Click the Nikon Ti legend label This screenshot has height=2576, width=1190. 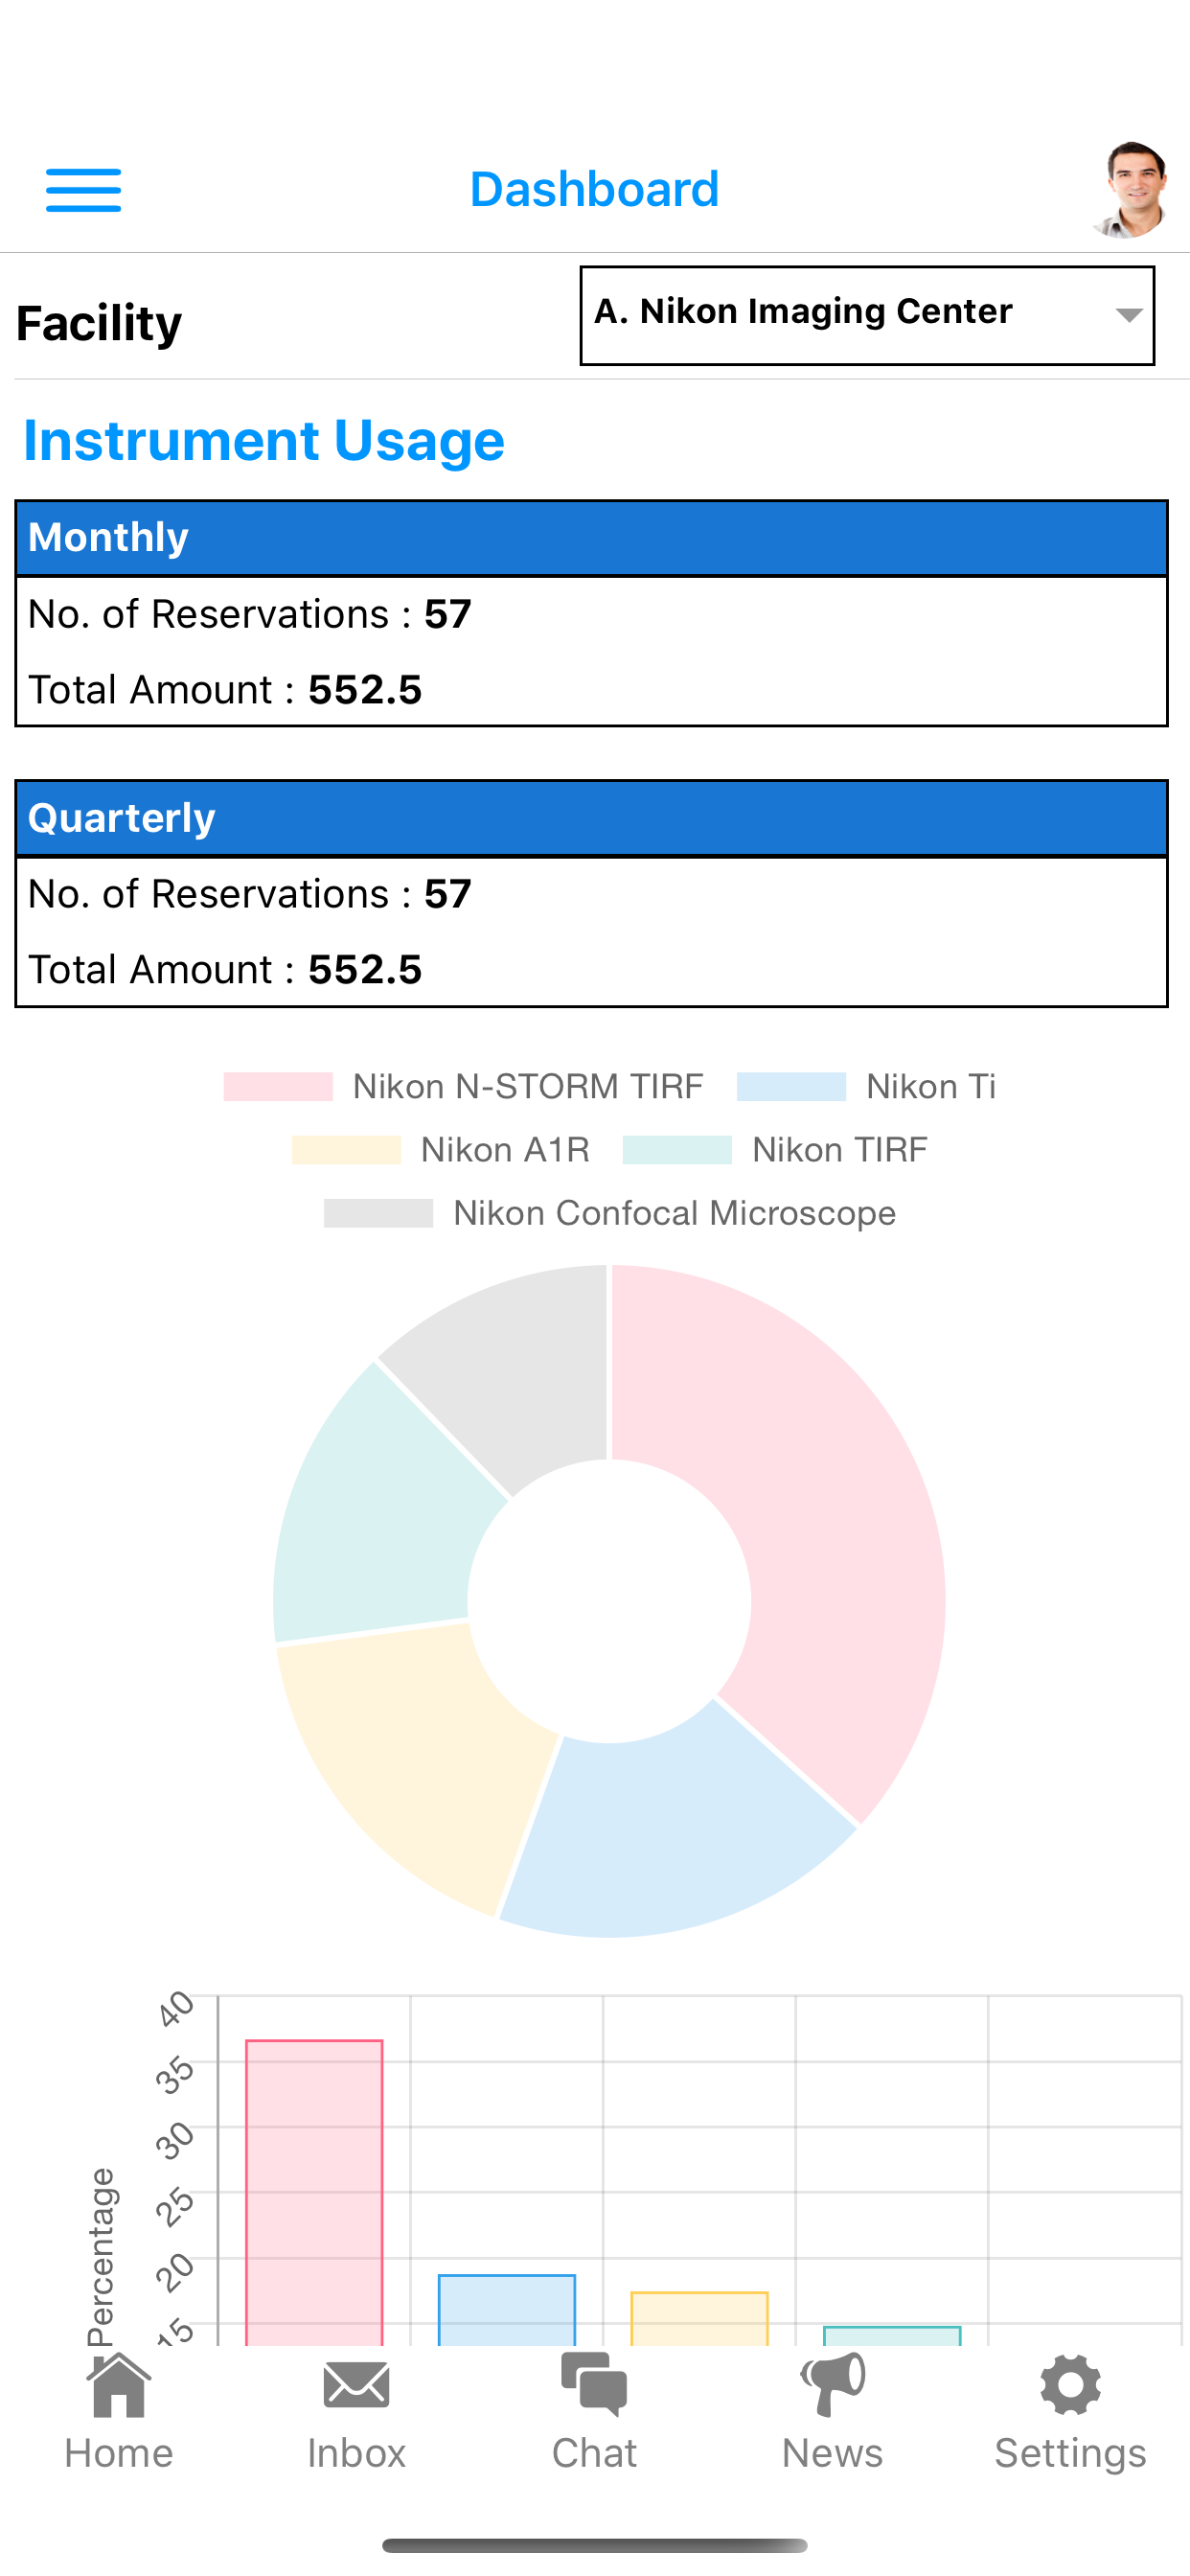click(x=931, y=1087)
